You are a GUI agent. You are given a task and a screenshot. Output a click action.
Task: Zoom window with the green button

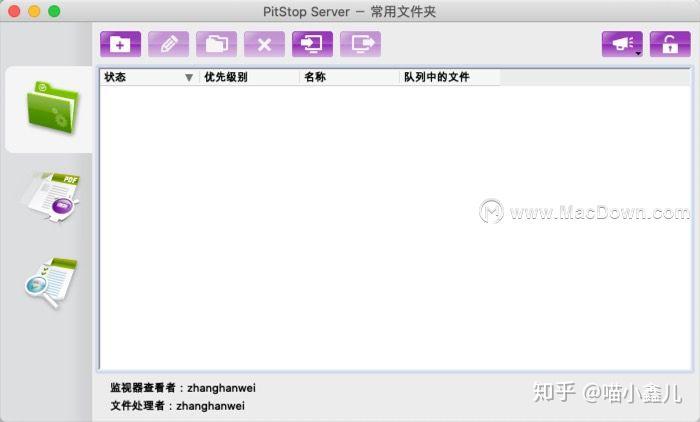[54, 11]
